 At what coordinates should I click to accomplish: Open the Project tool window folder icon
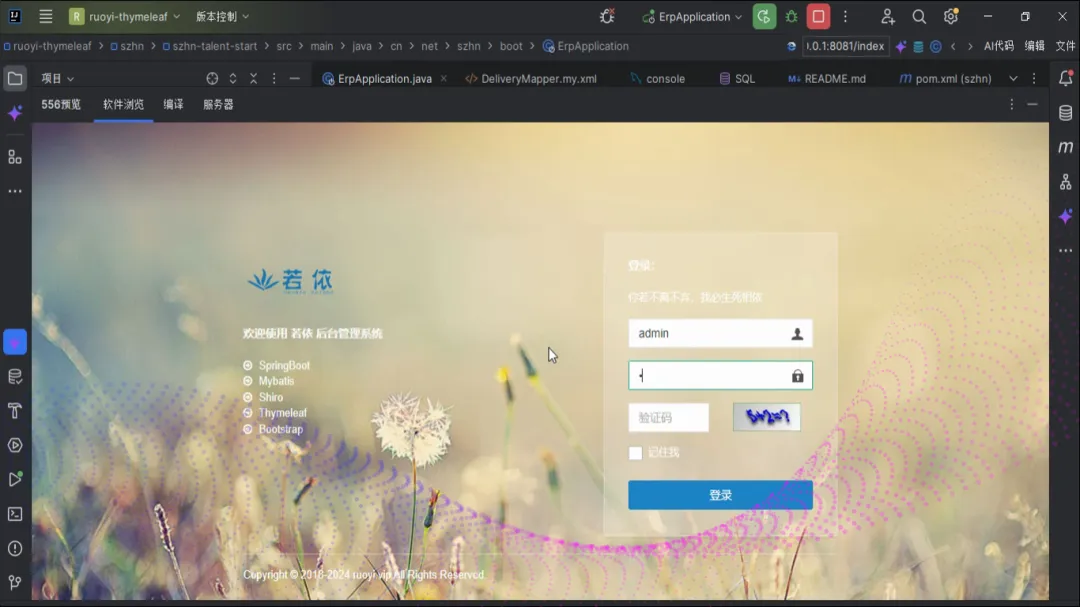click(x=14, y=79)
